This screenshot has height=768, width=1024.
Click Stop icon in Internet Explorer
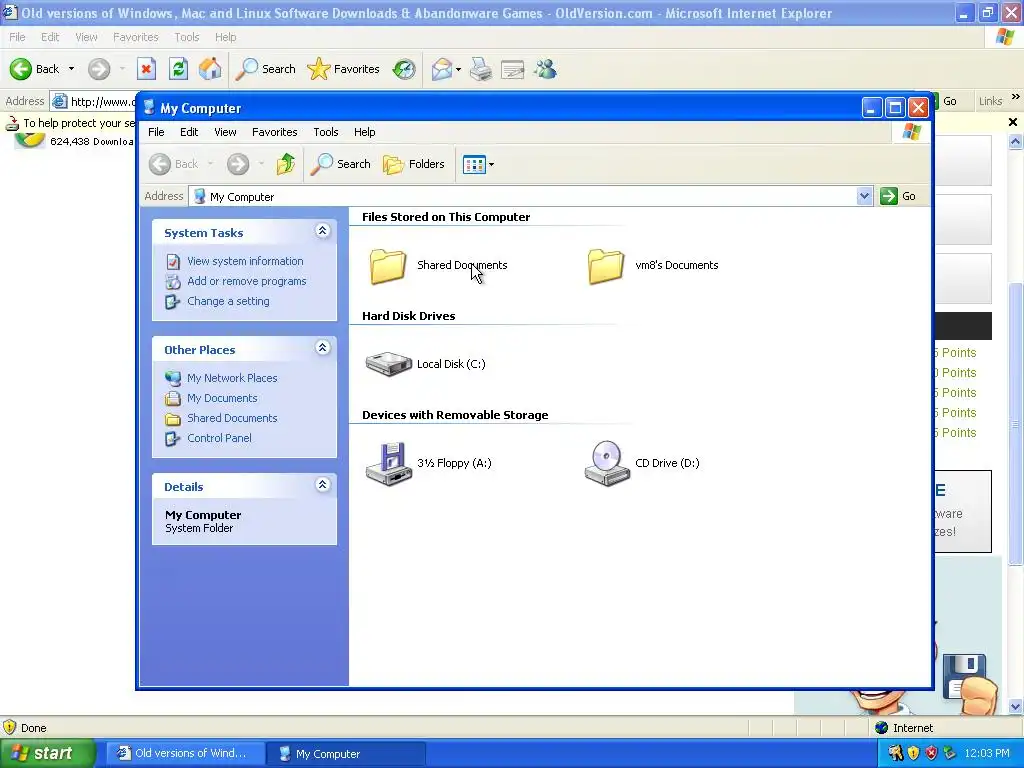click(x=146, y=69)
